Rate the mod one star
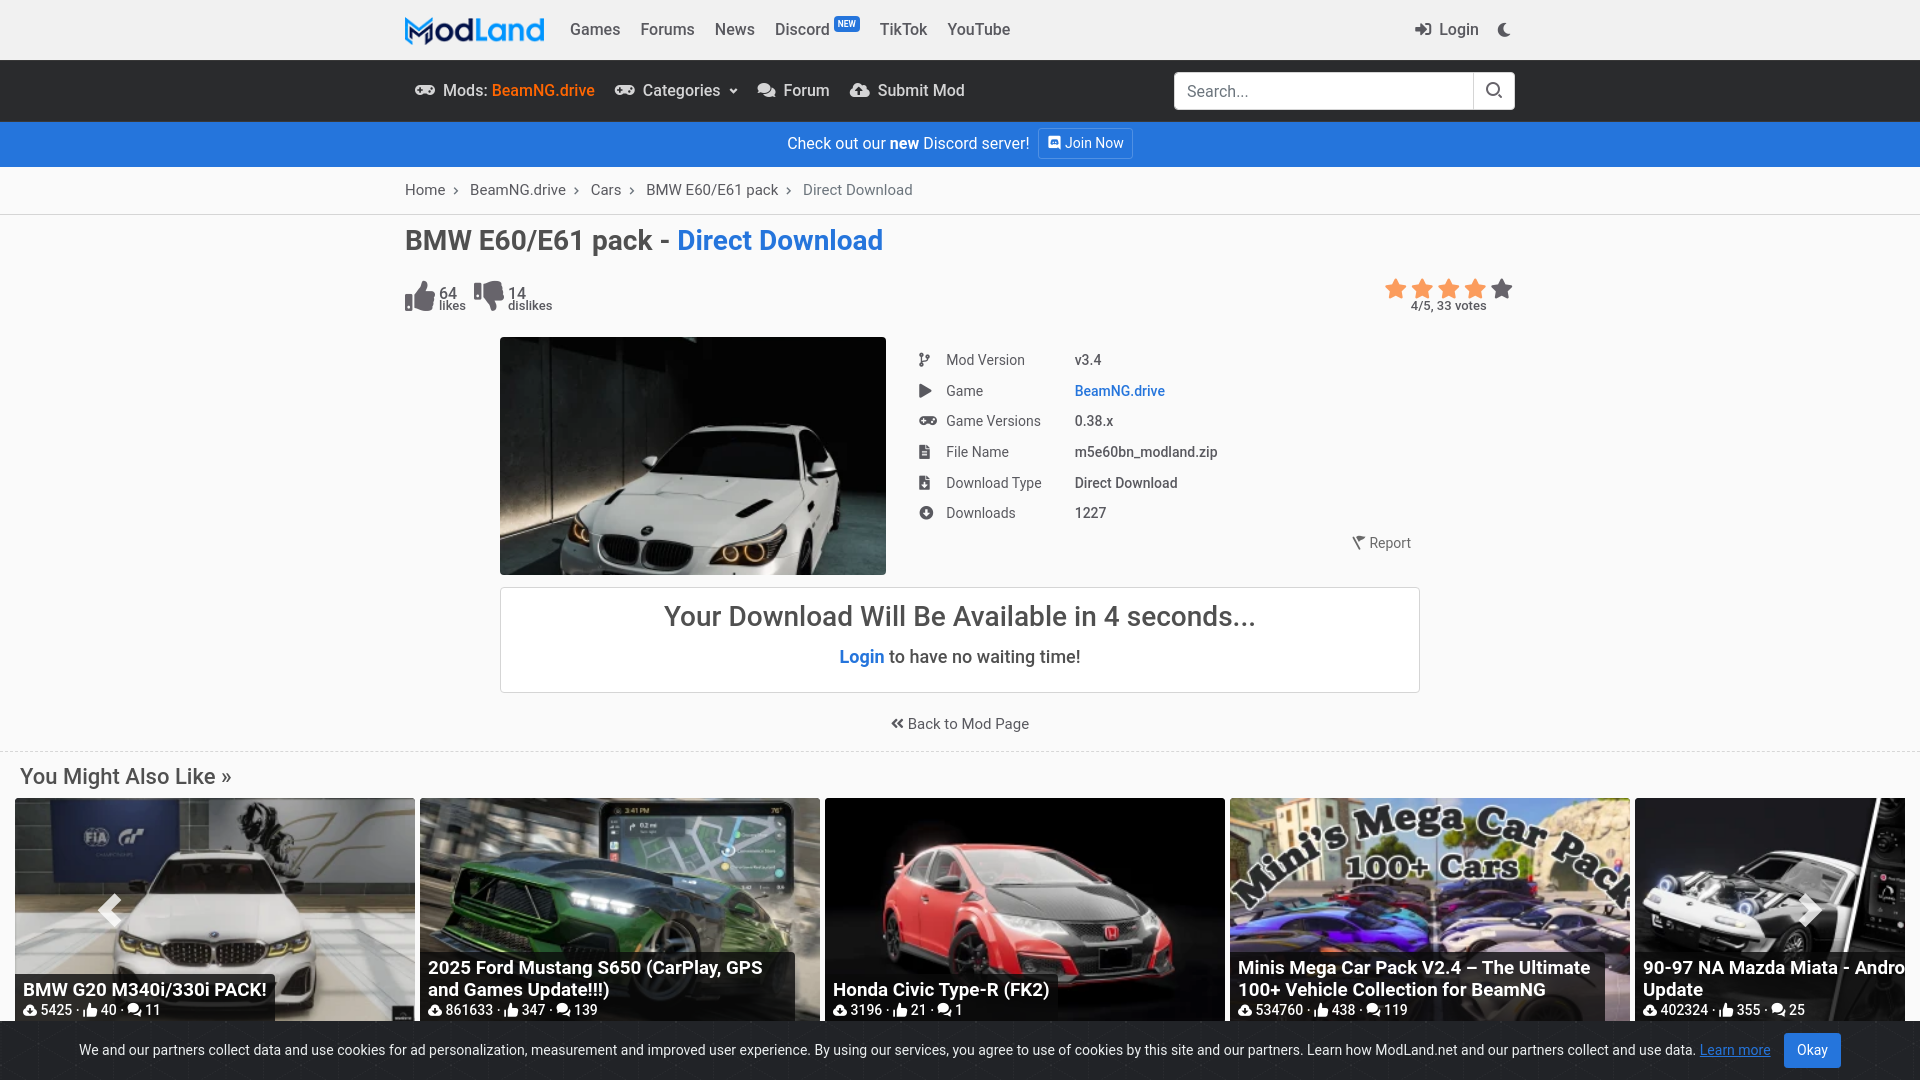Screen dimensions: 1920x1080 1395,289
